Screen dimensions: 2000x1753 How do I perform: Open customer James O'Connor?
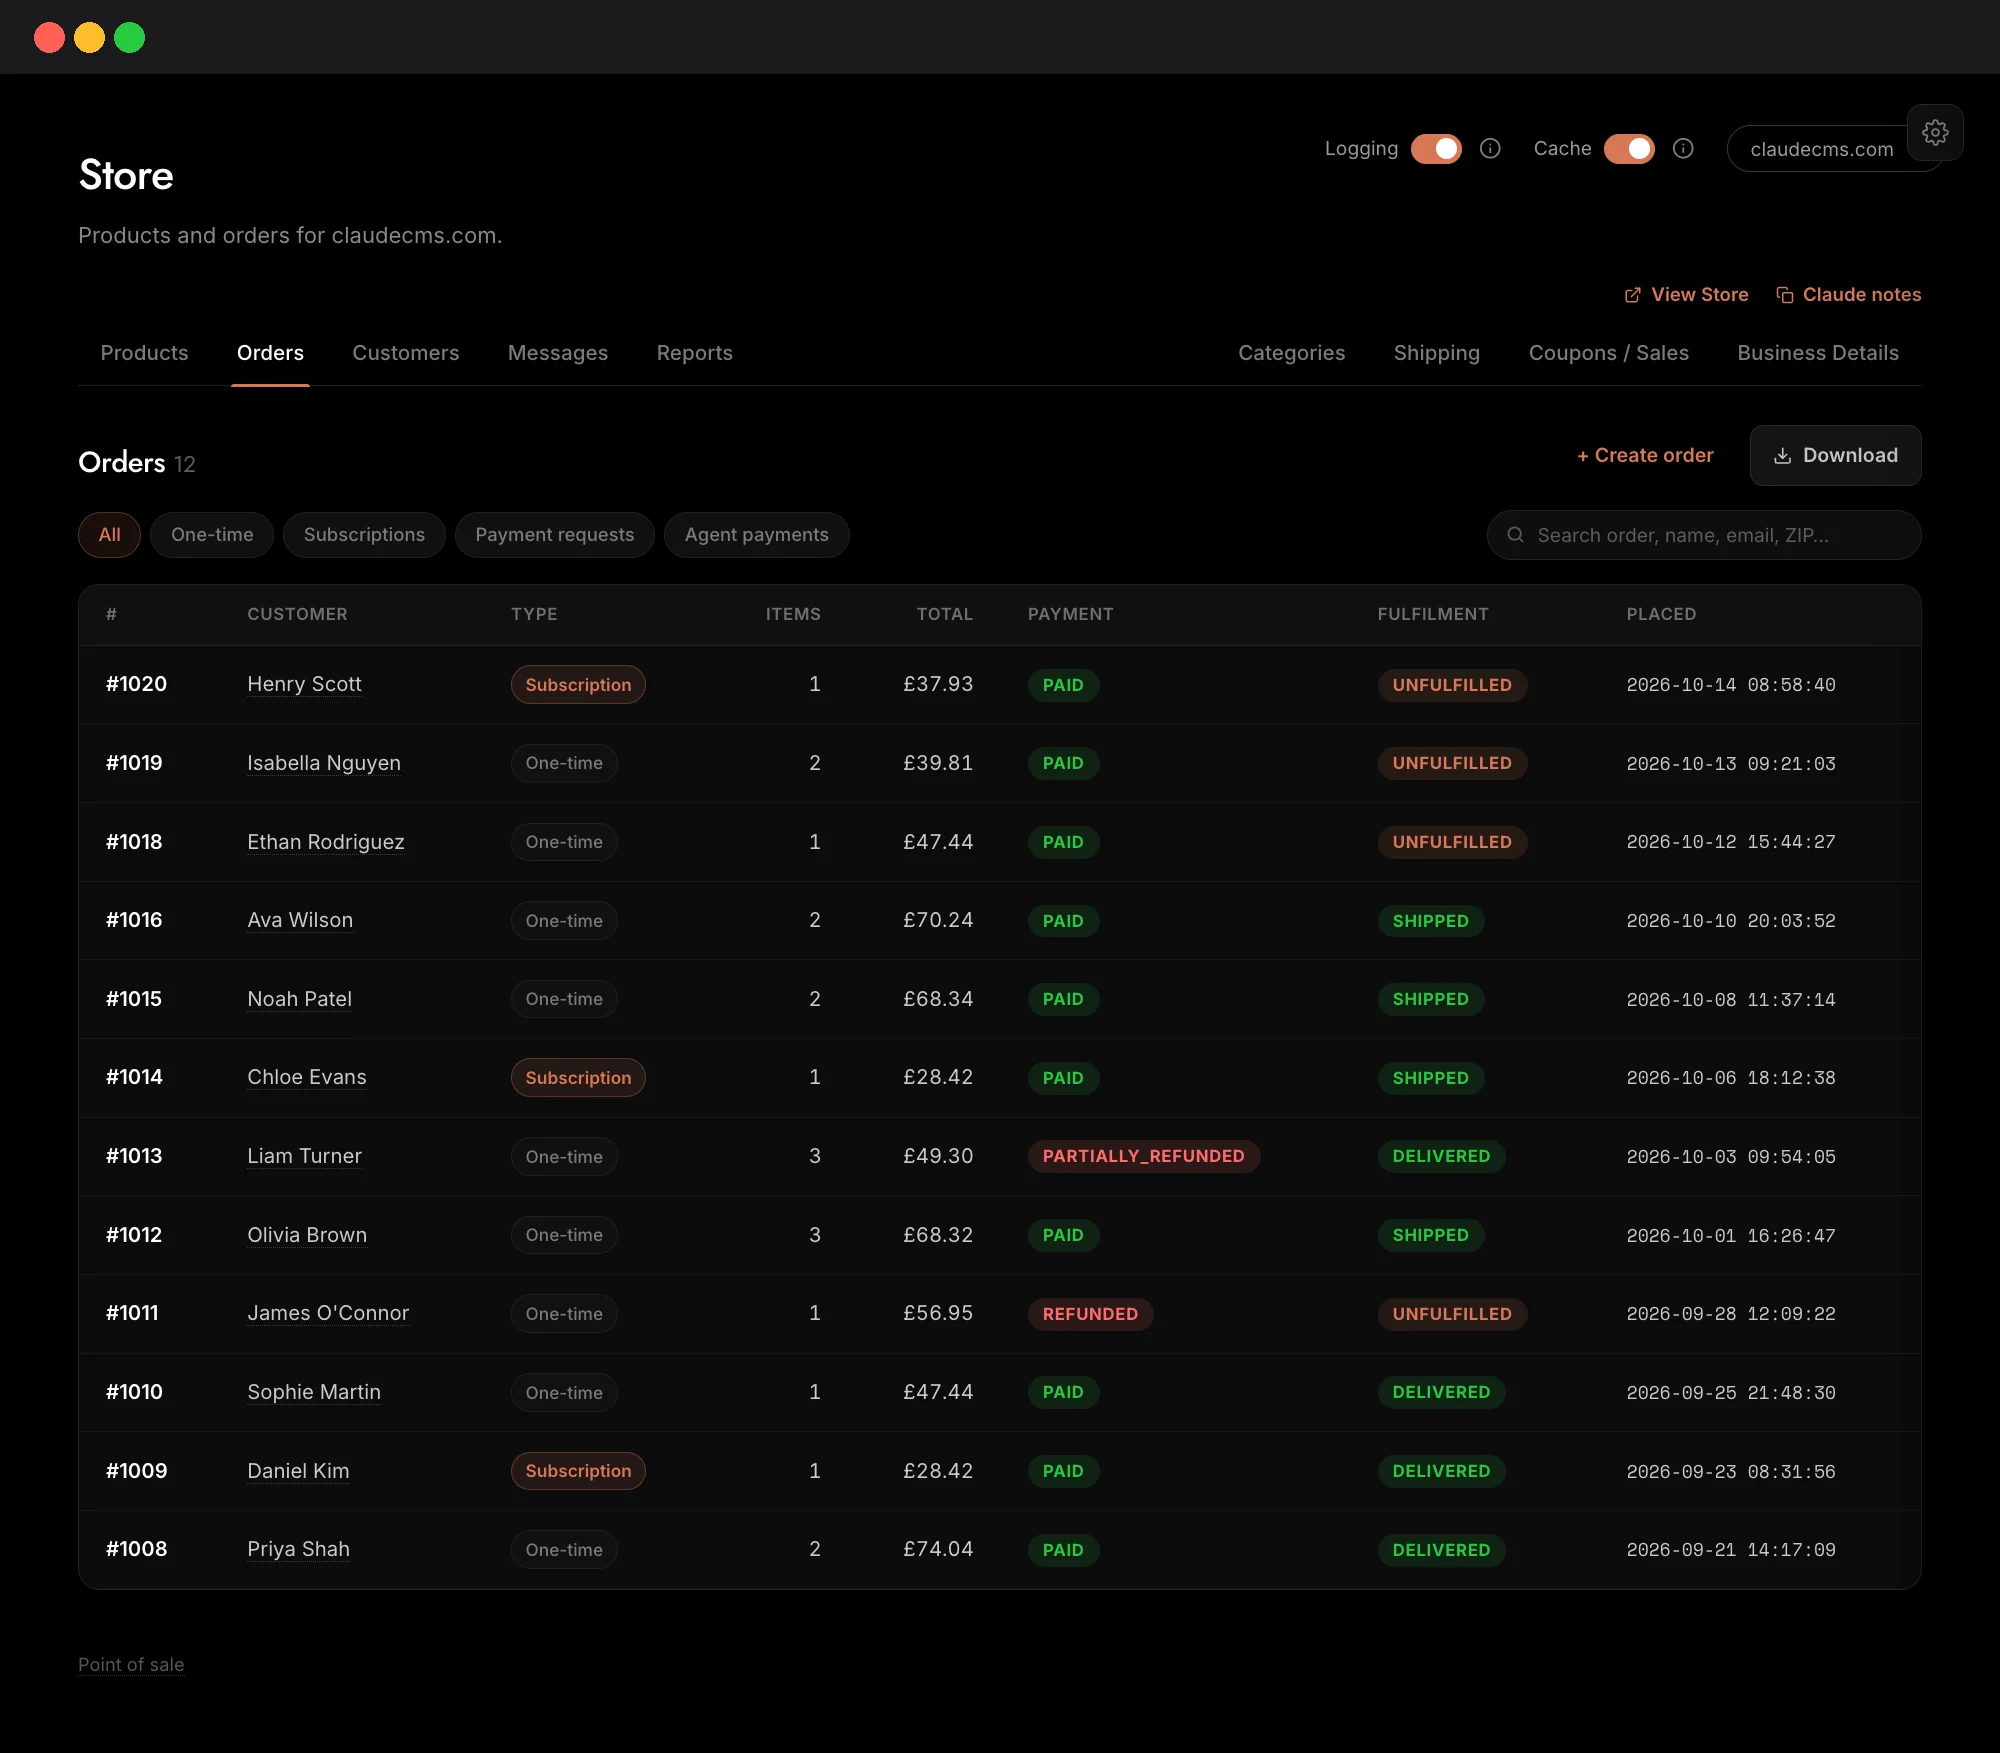point(328,1313)
